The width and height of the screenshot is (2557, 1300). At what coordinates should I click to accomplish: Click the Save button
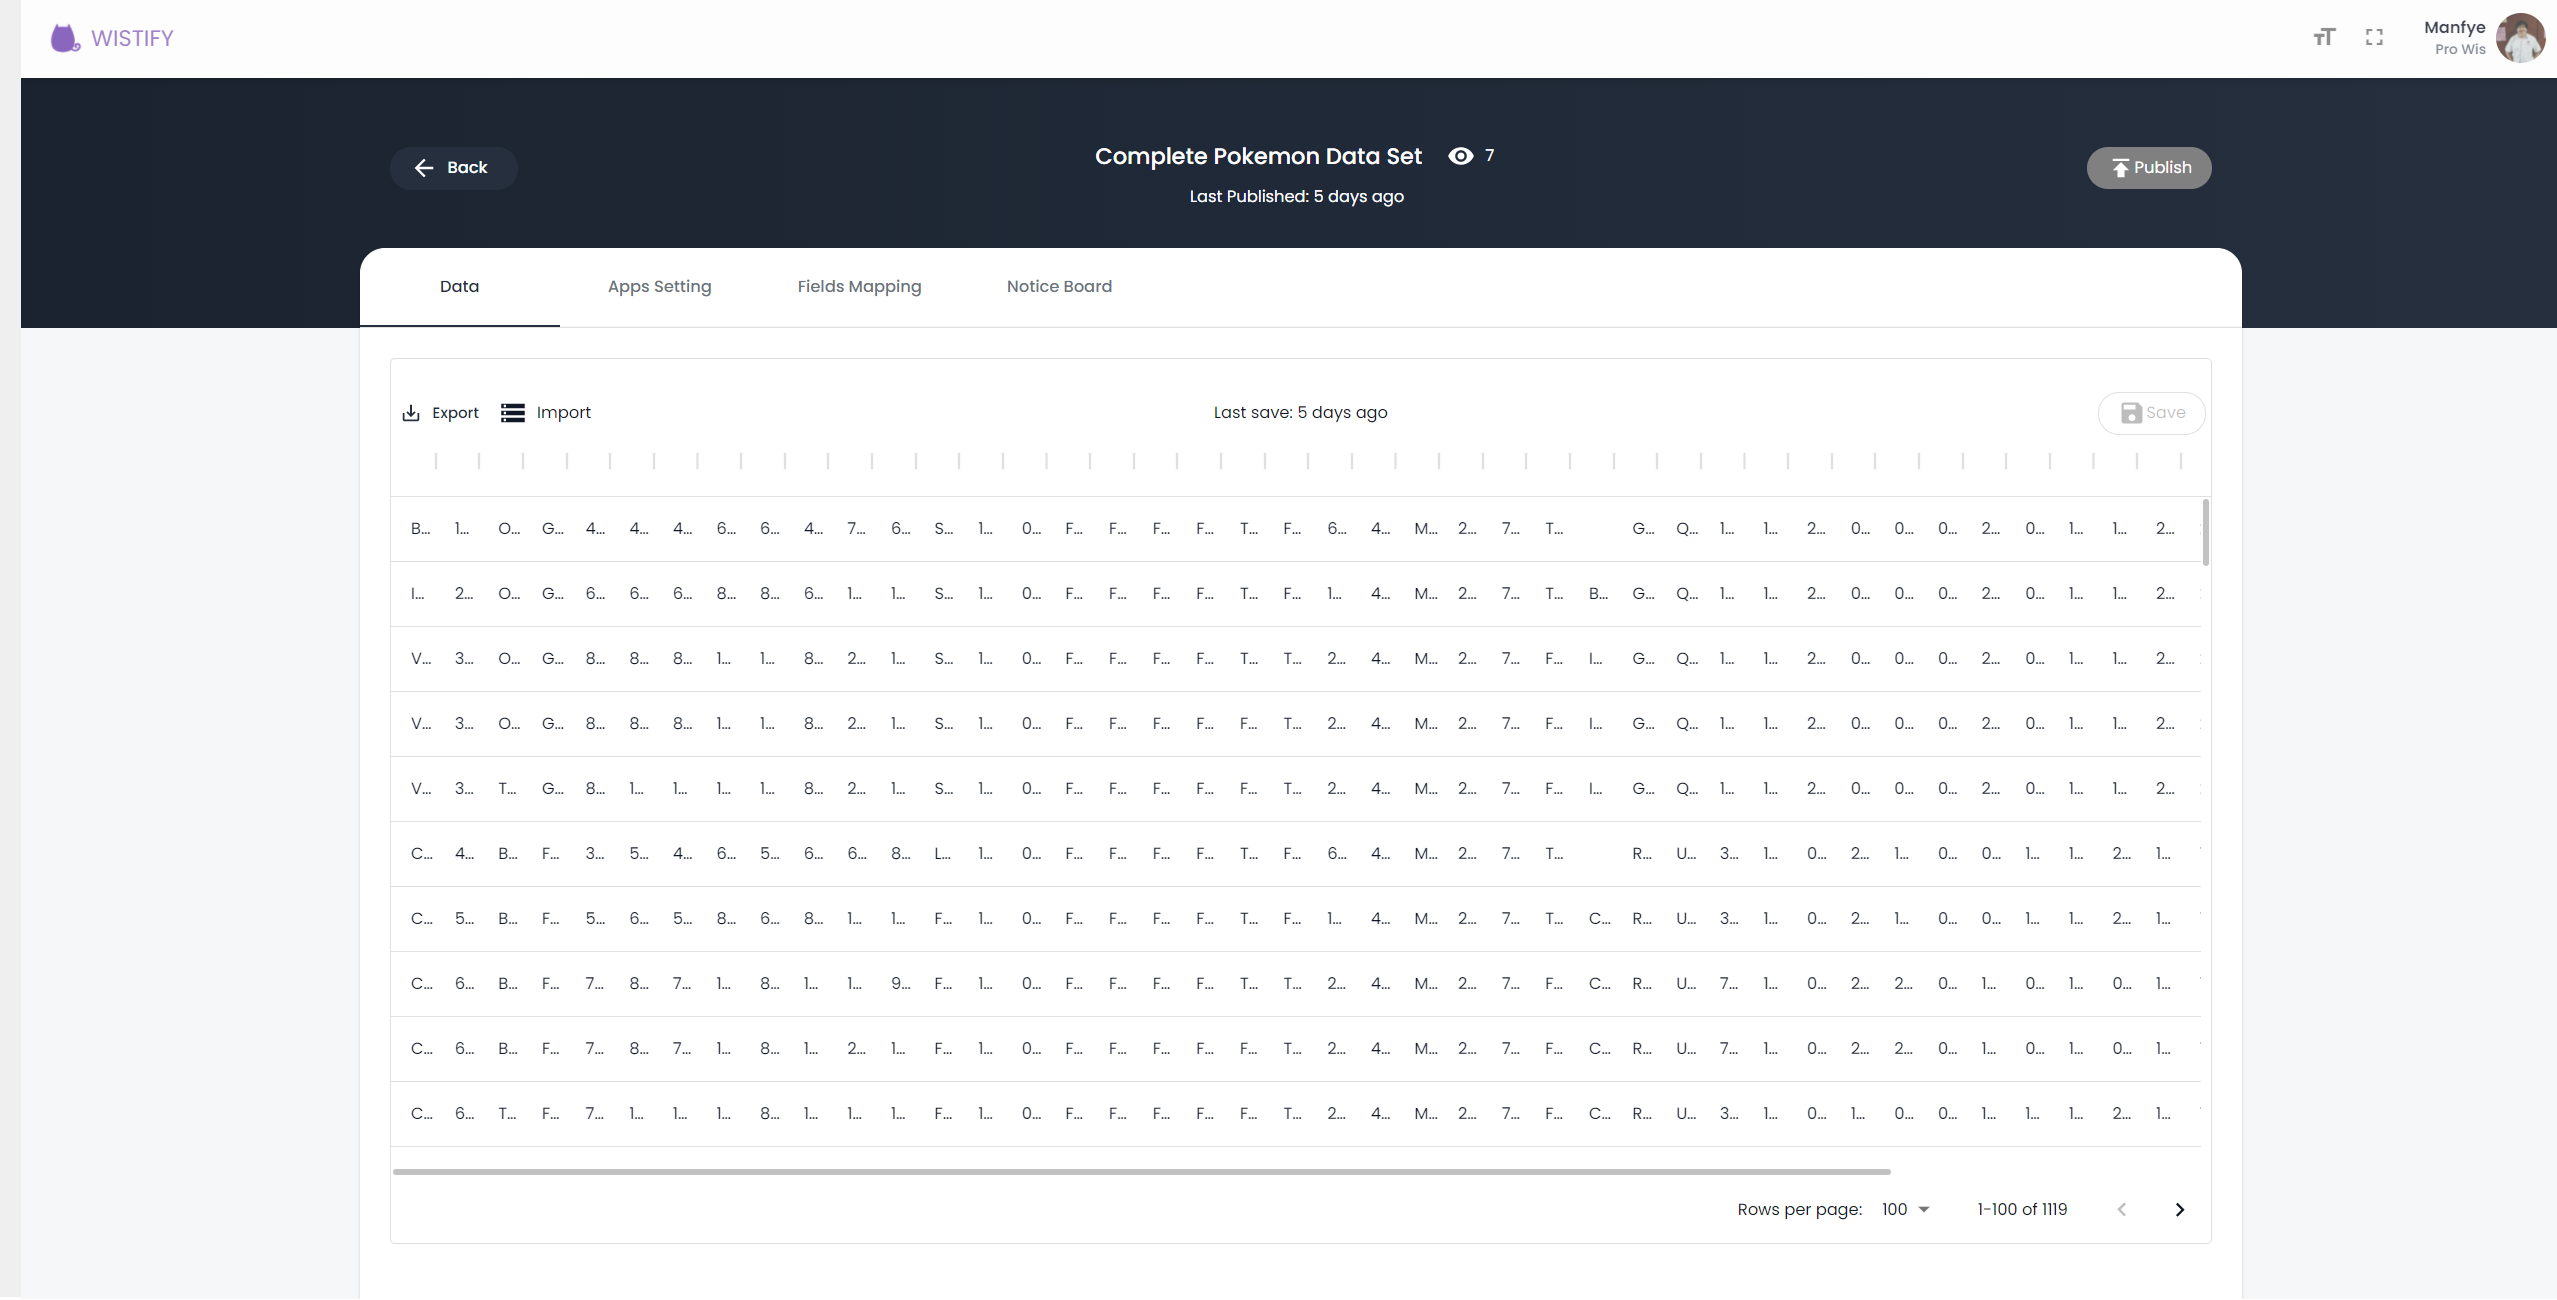[x=2151, y=413]
